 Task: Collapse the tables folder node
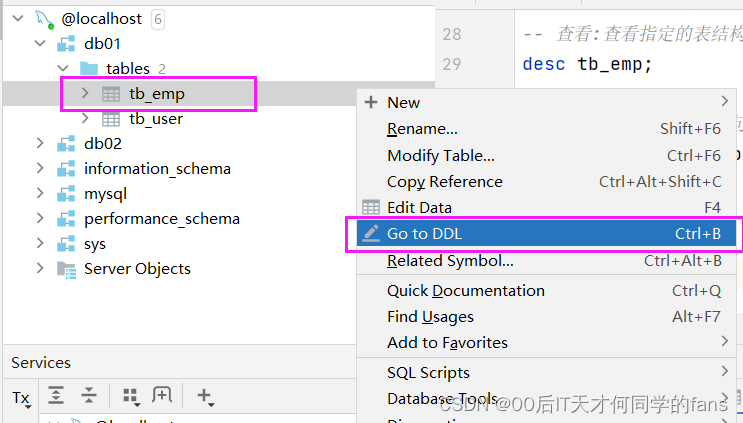coord(63,69)
